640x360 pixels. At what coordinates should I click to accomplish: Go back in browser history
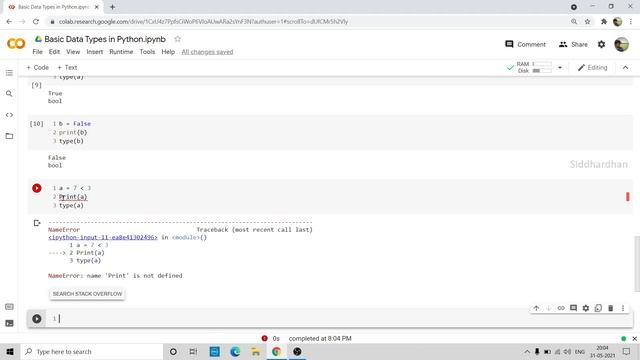coord(9,22)
